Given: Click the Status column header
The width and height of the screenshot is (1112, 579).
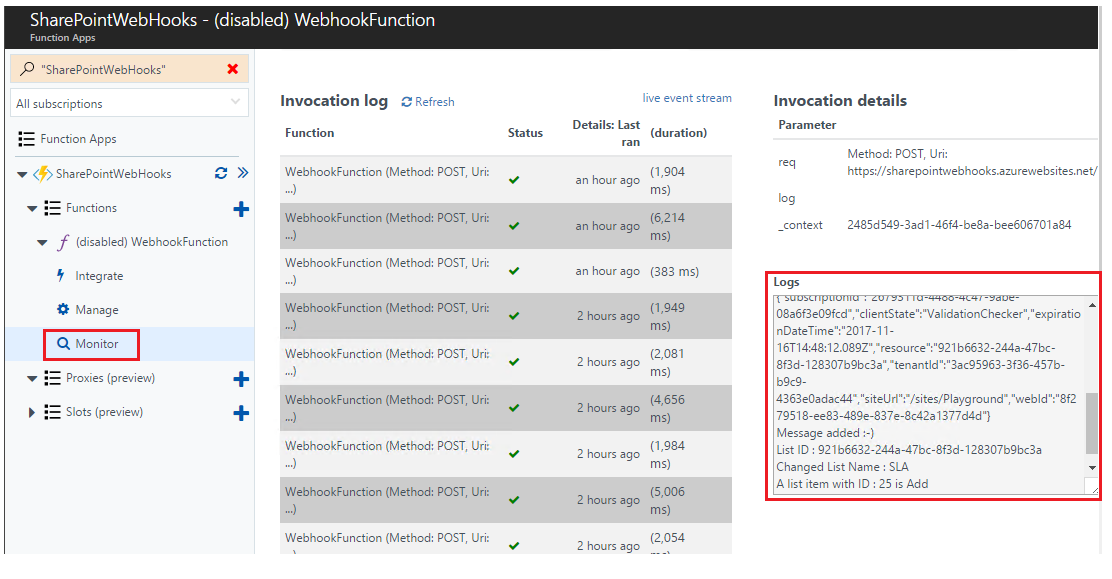Looking at the screenshot, I should coord(526,133).
